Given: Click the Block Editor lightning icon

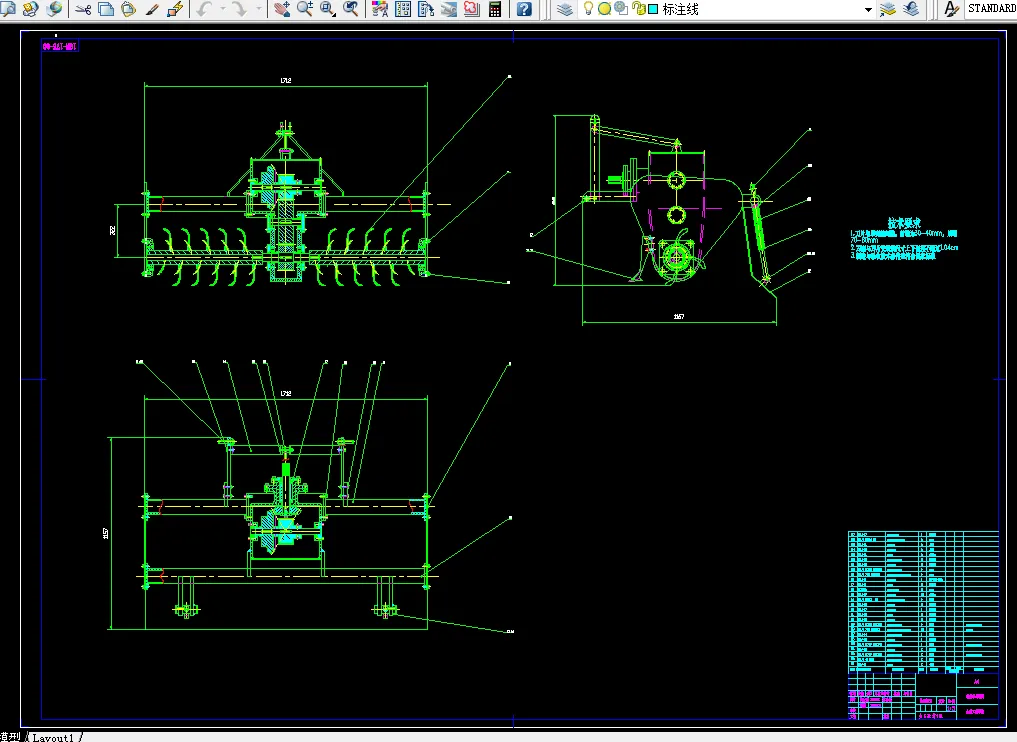Looking at the screenshot, I should pos(175,9).
